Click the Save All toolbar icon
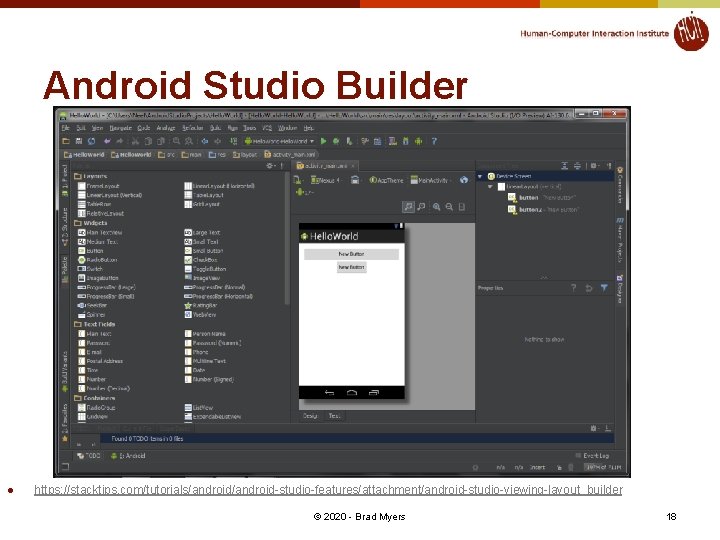Viewport: 720px width, 540px height. point(79,141)
